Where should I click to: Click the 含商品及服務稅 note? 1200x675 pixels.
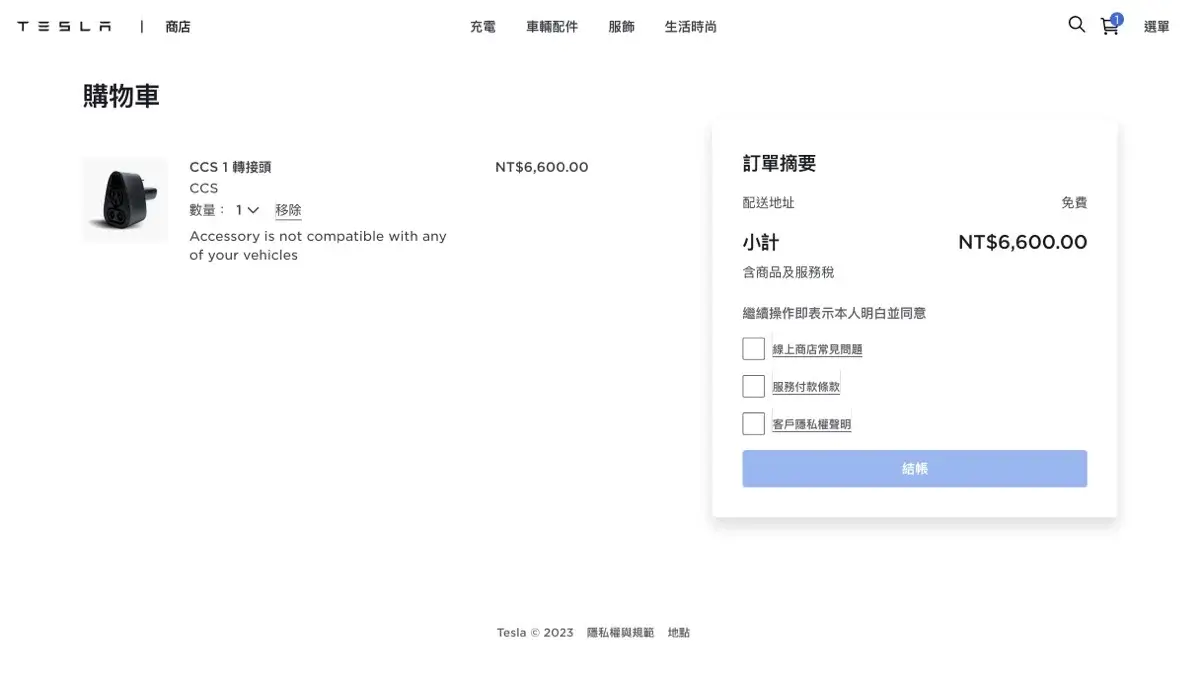click(x=788, y=272)
